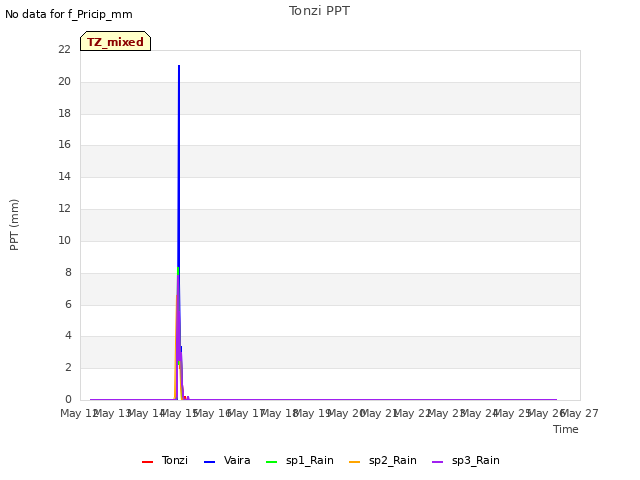This screenshot has width=640, height=480.
Task: Click the May 27 x-axis tick label
Action: pos(582,413)
